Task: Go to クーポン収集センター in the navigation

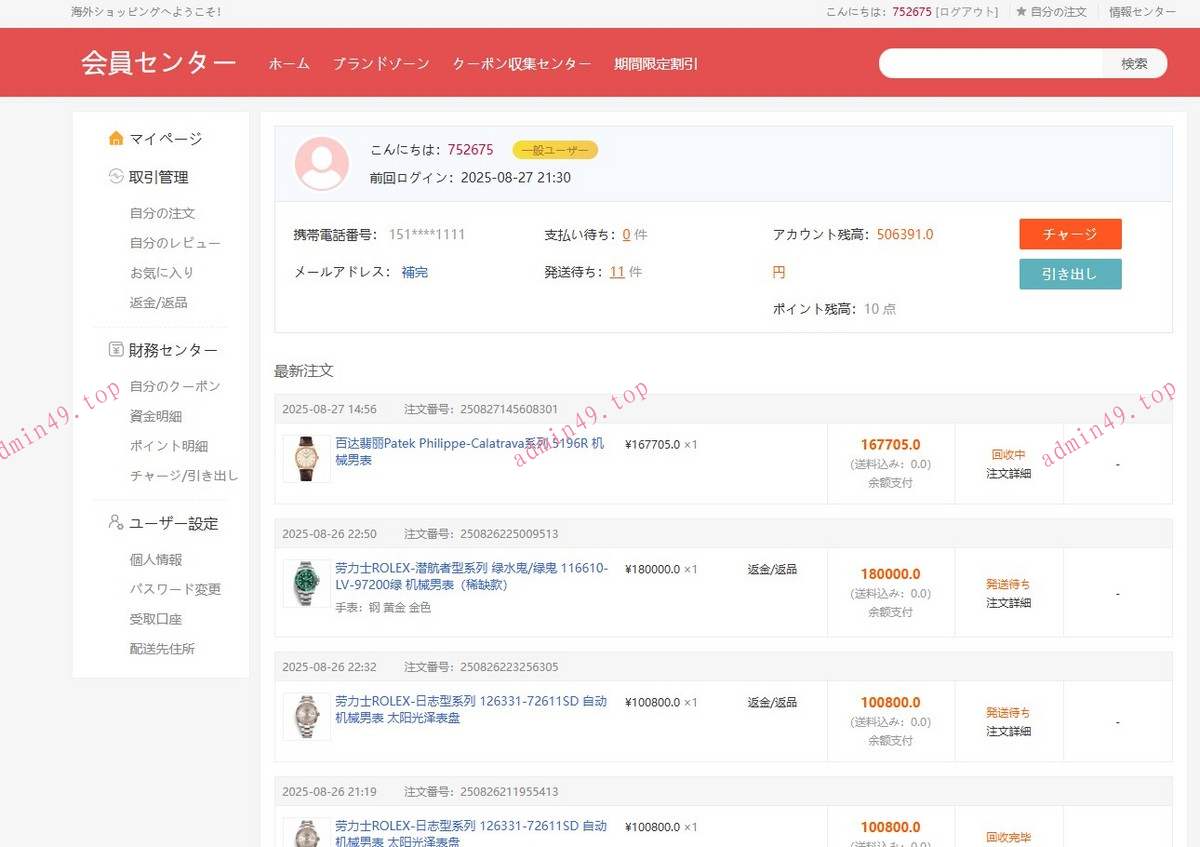Action: (x=521, y=64)
